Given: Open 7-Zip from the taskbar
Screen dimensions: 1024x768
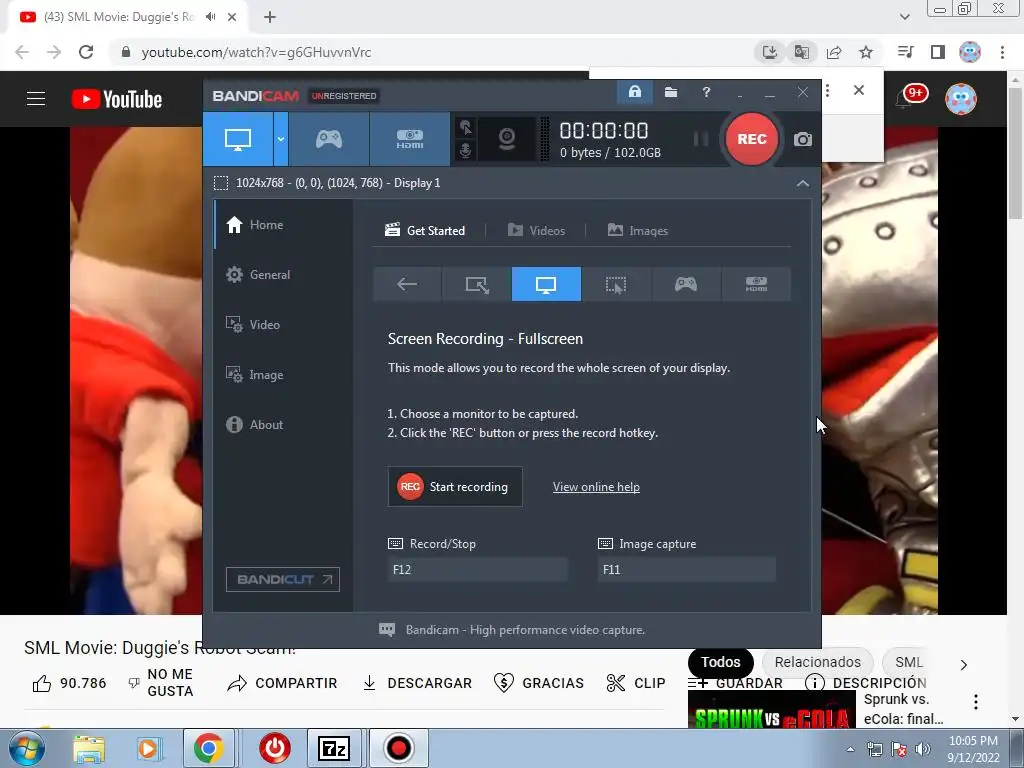Looking at the screenshot, I should pos(334,748).
